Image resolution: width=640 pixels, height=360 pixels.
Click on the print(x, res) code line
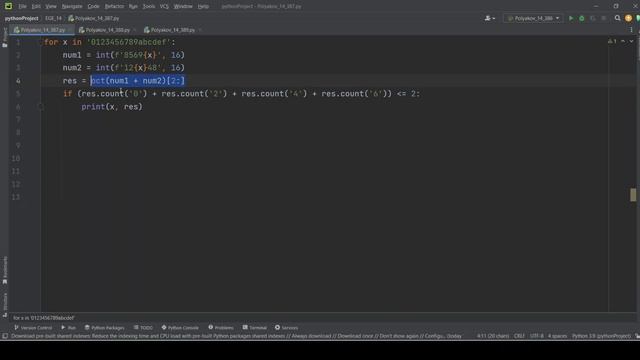click(112, 107)
